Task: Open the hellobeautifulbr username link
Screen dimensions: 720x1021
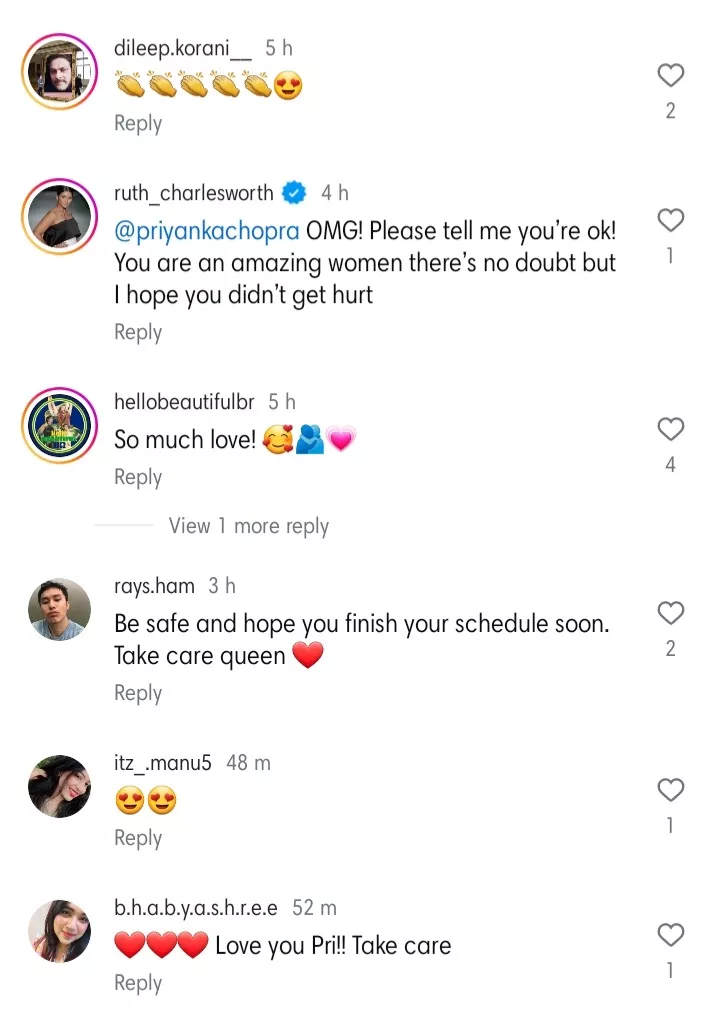Action: point(184,402)
